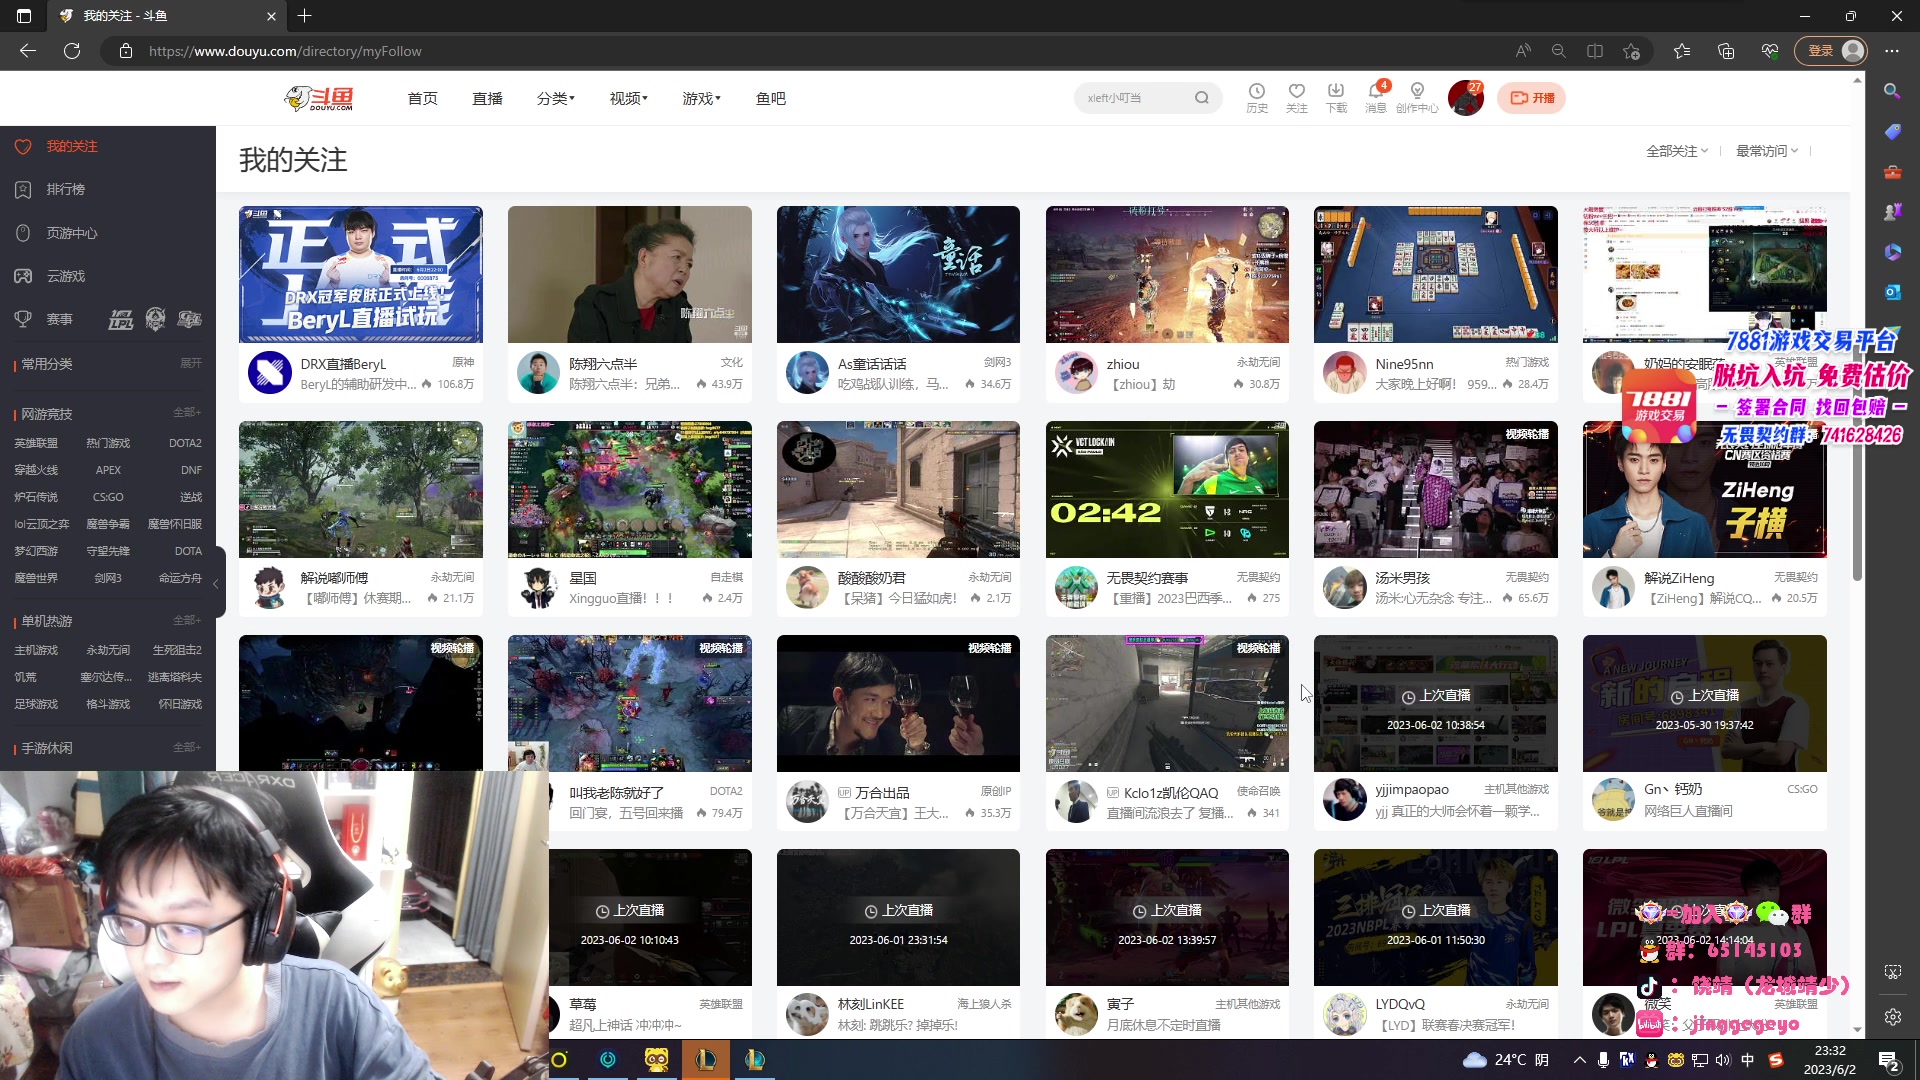Click the browser 登录 profile button
This screenshot has width=1920, height=1080.
1831,51
